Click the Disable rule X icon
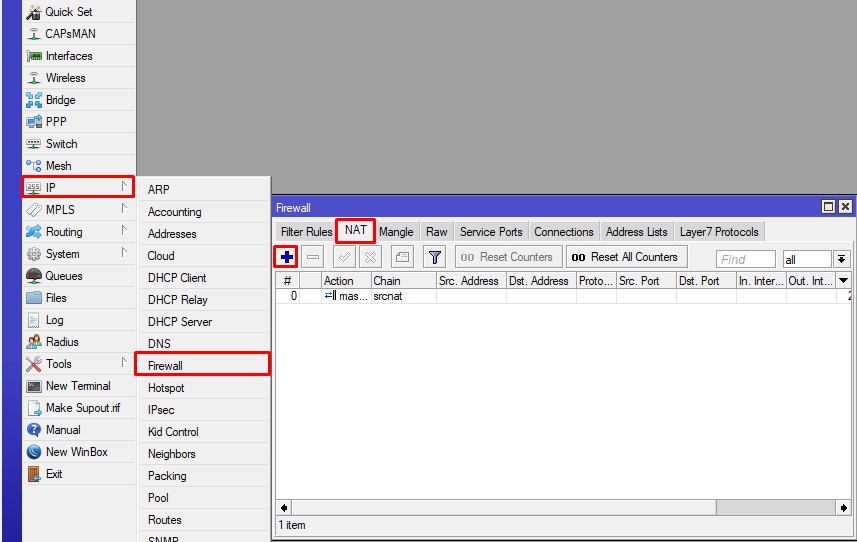The width and height of the screenshot is (857, 542). [369, 258]
